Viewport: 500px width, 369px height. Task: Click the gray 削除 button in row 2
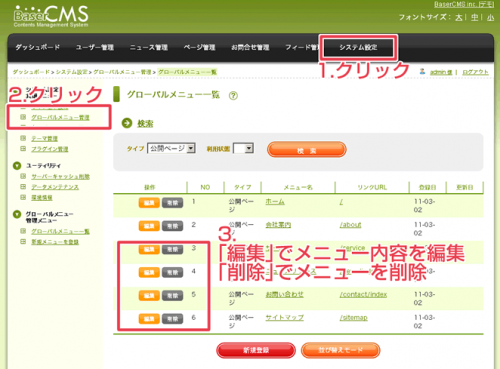click(172, 226)
